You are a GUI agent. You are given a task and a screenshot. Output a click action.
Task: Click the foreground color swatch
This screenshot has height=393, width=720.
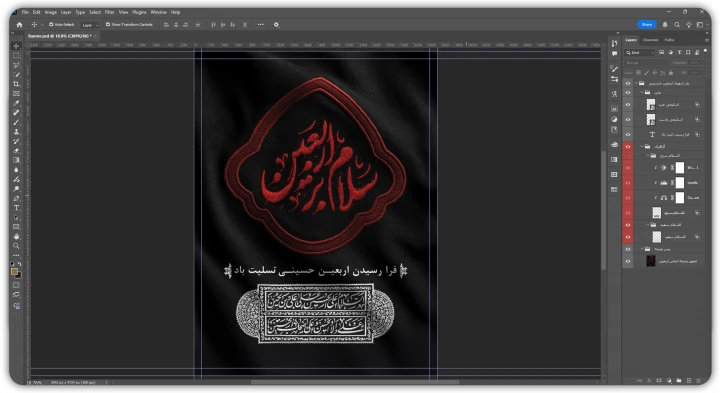tap(14, 271)
